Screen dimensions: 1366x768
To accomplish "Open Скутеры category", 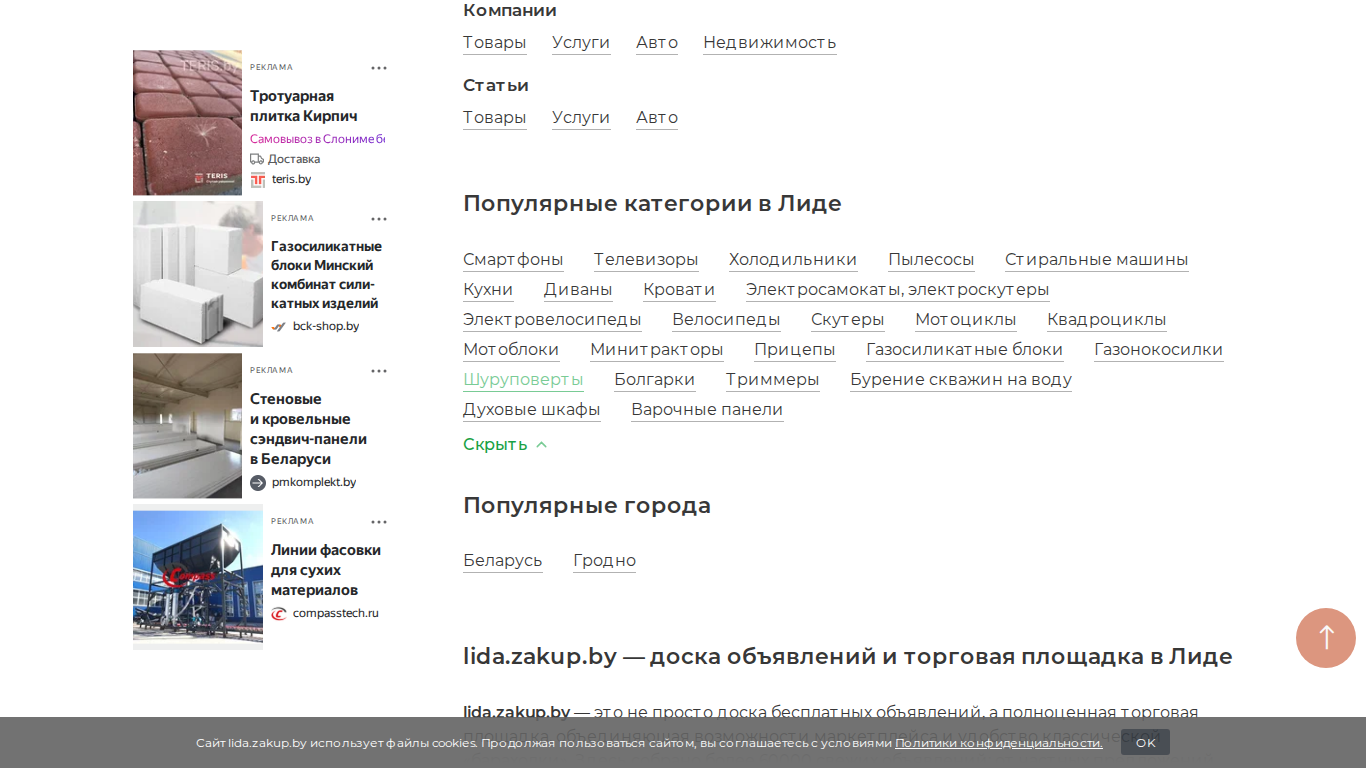I will click(x=848, y=320).
